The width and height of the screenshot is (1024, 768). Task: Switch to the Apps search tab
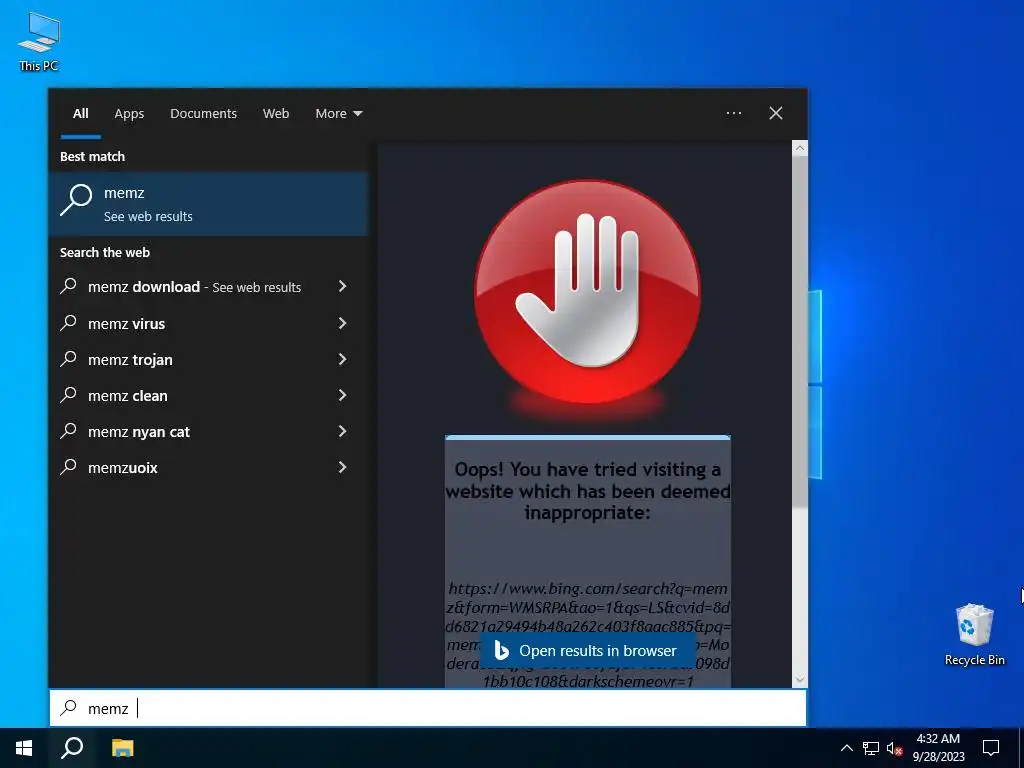point(129,114)
